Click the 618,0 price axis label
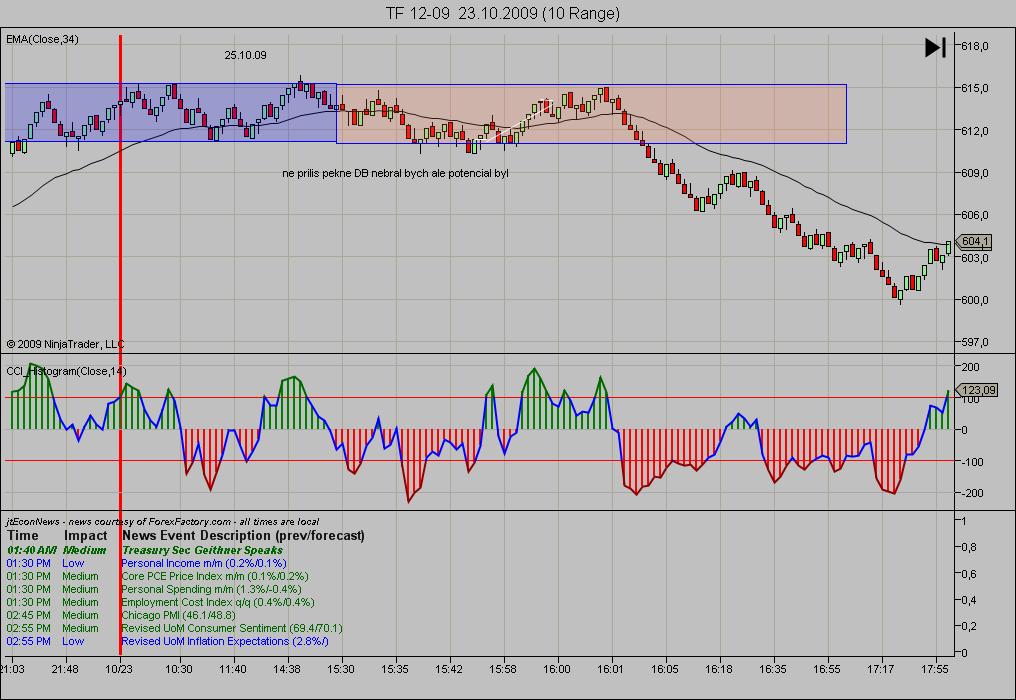This screenshot has width=1016, height=700. tap(975, 46)
